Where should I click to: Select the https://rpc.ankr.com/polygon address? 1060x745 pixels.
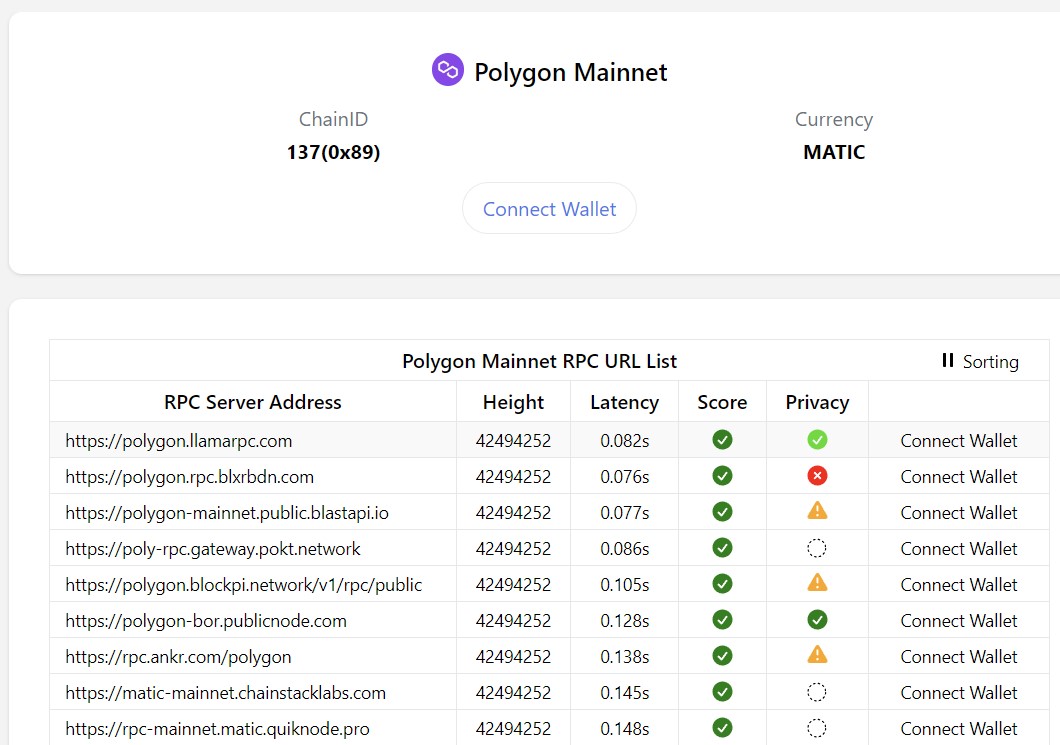point(178,656)
